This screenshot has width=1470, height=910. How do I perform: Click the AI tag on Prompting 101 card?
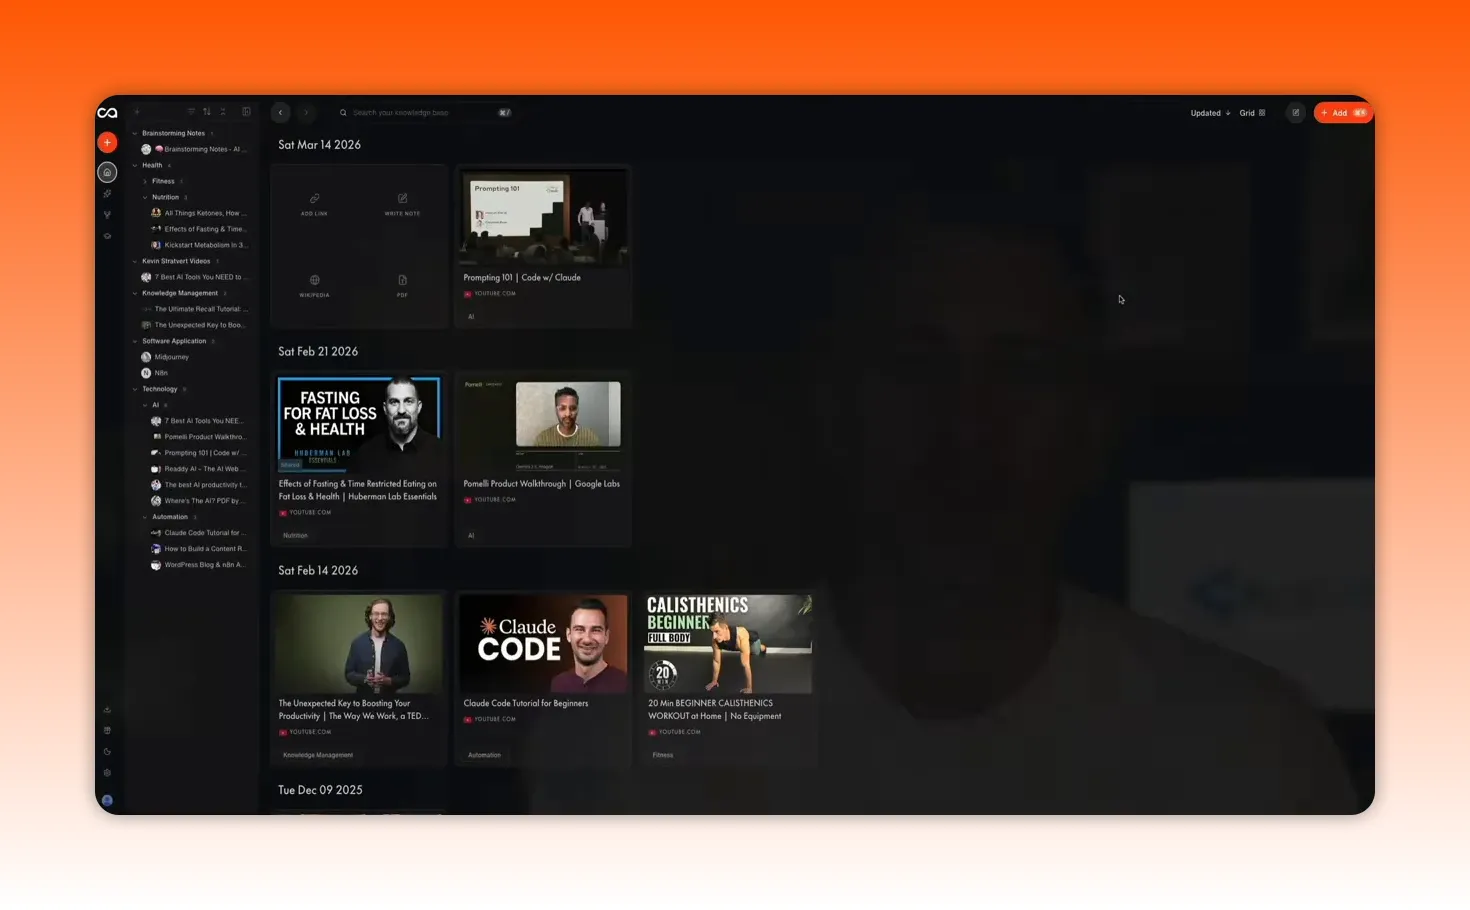click(x=471, y=317)
